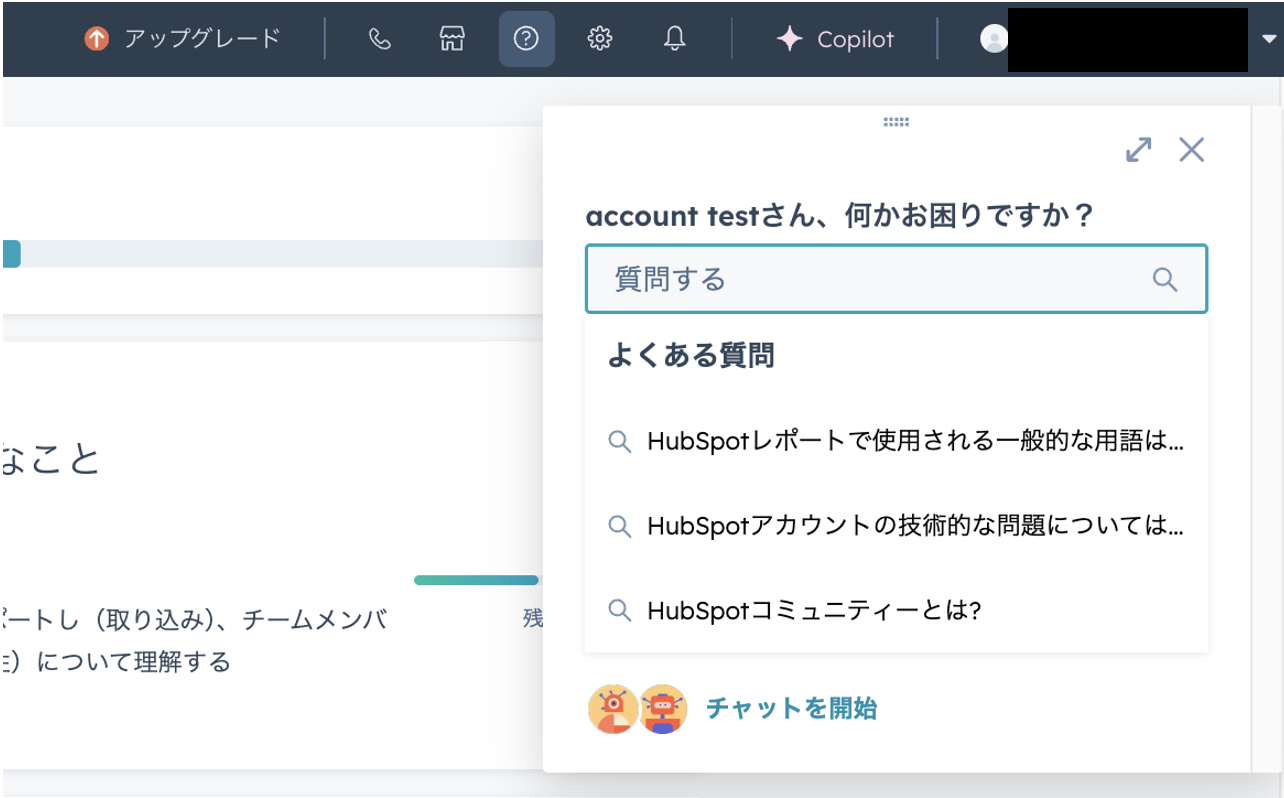Open Copilot from the top bar
The height and width of the screenshot is (798, 1284).
[x=835, y=39]
